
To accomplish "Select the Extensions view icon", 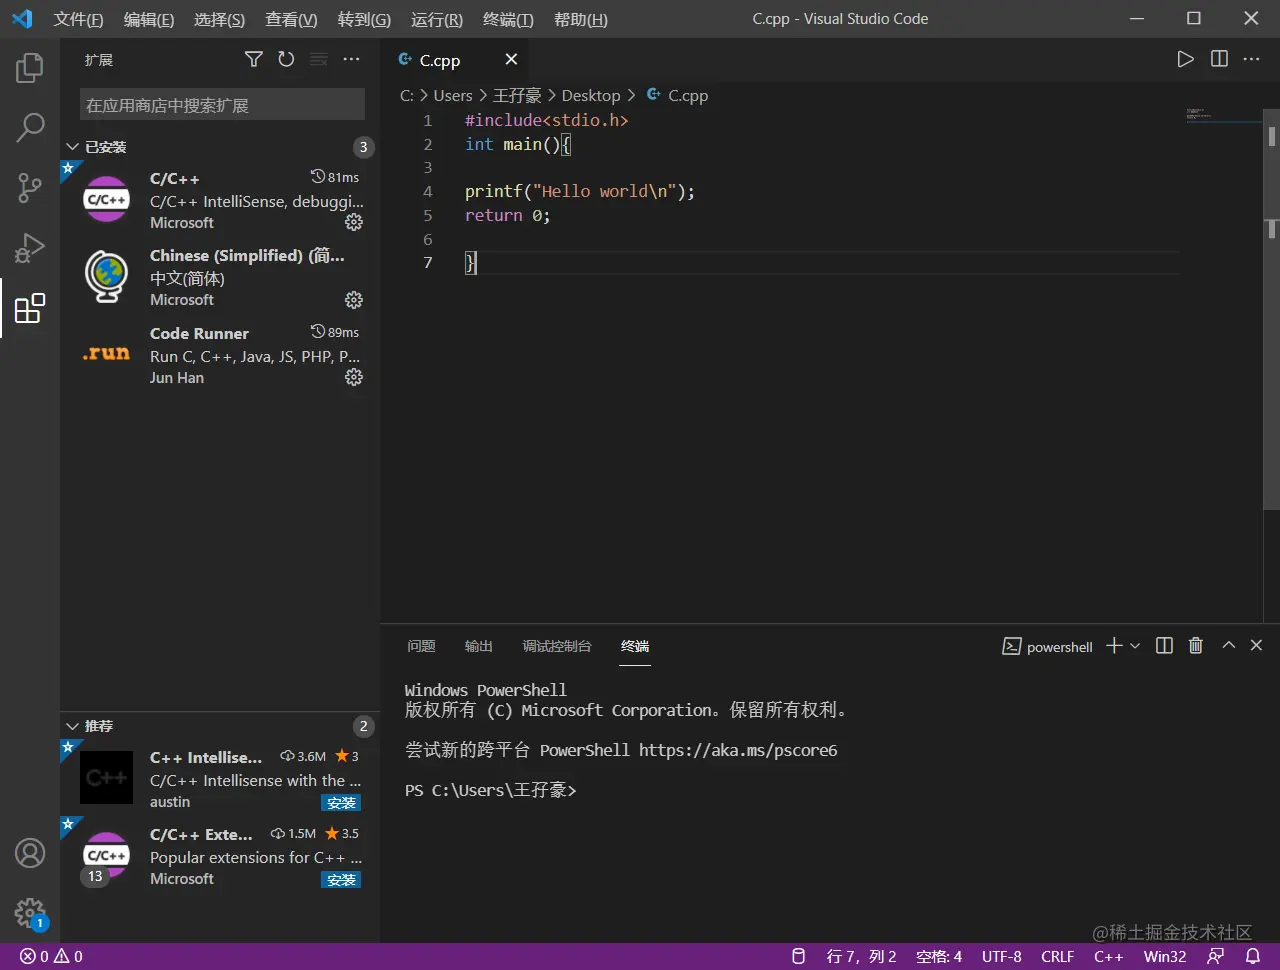I will click(x=30, y=308).
